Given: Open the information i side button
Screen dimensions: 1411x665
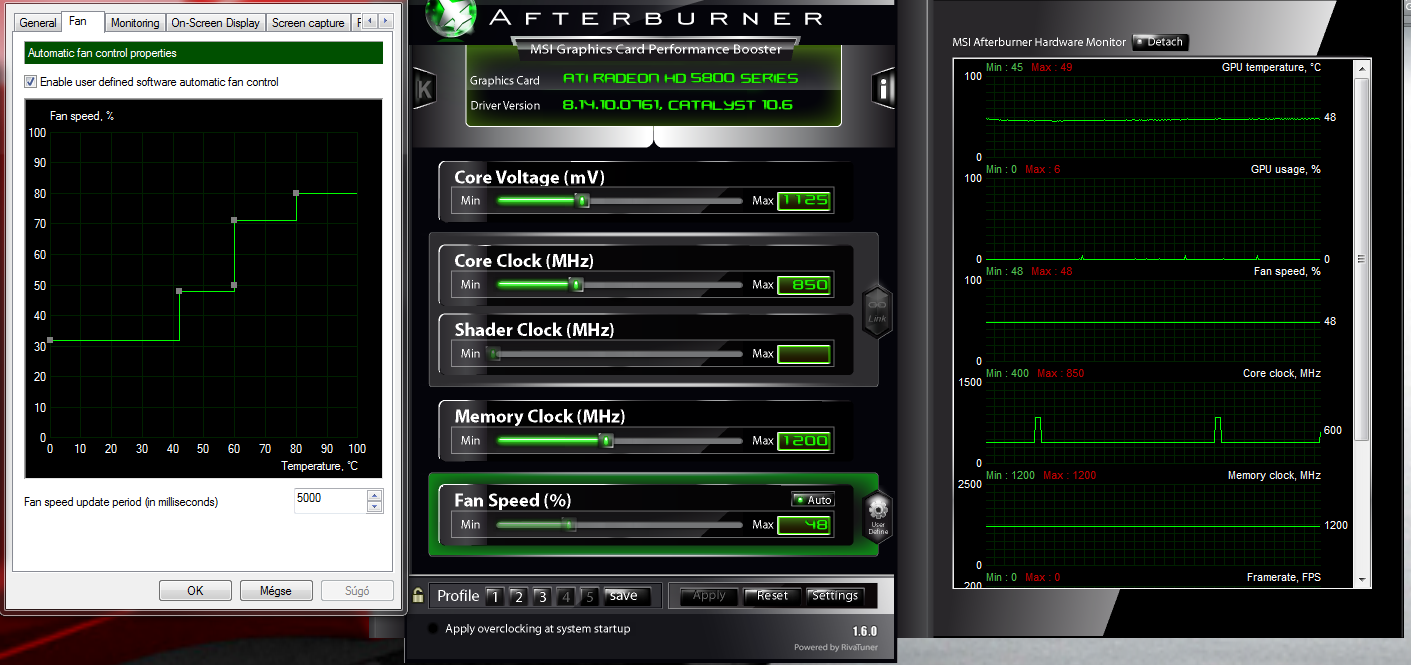Looking at the screenshot, I should [x=884, y=88].
